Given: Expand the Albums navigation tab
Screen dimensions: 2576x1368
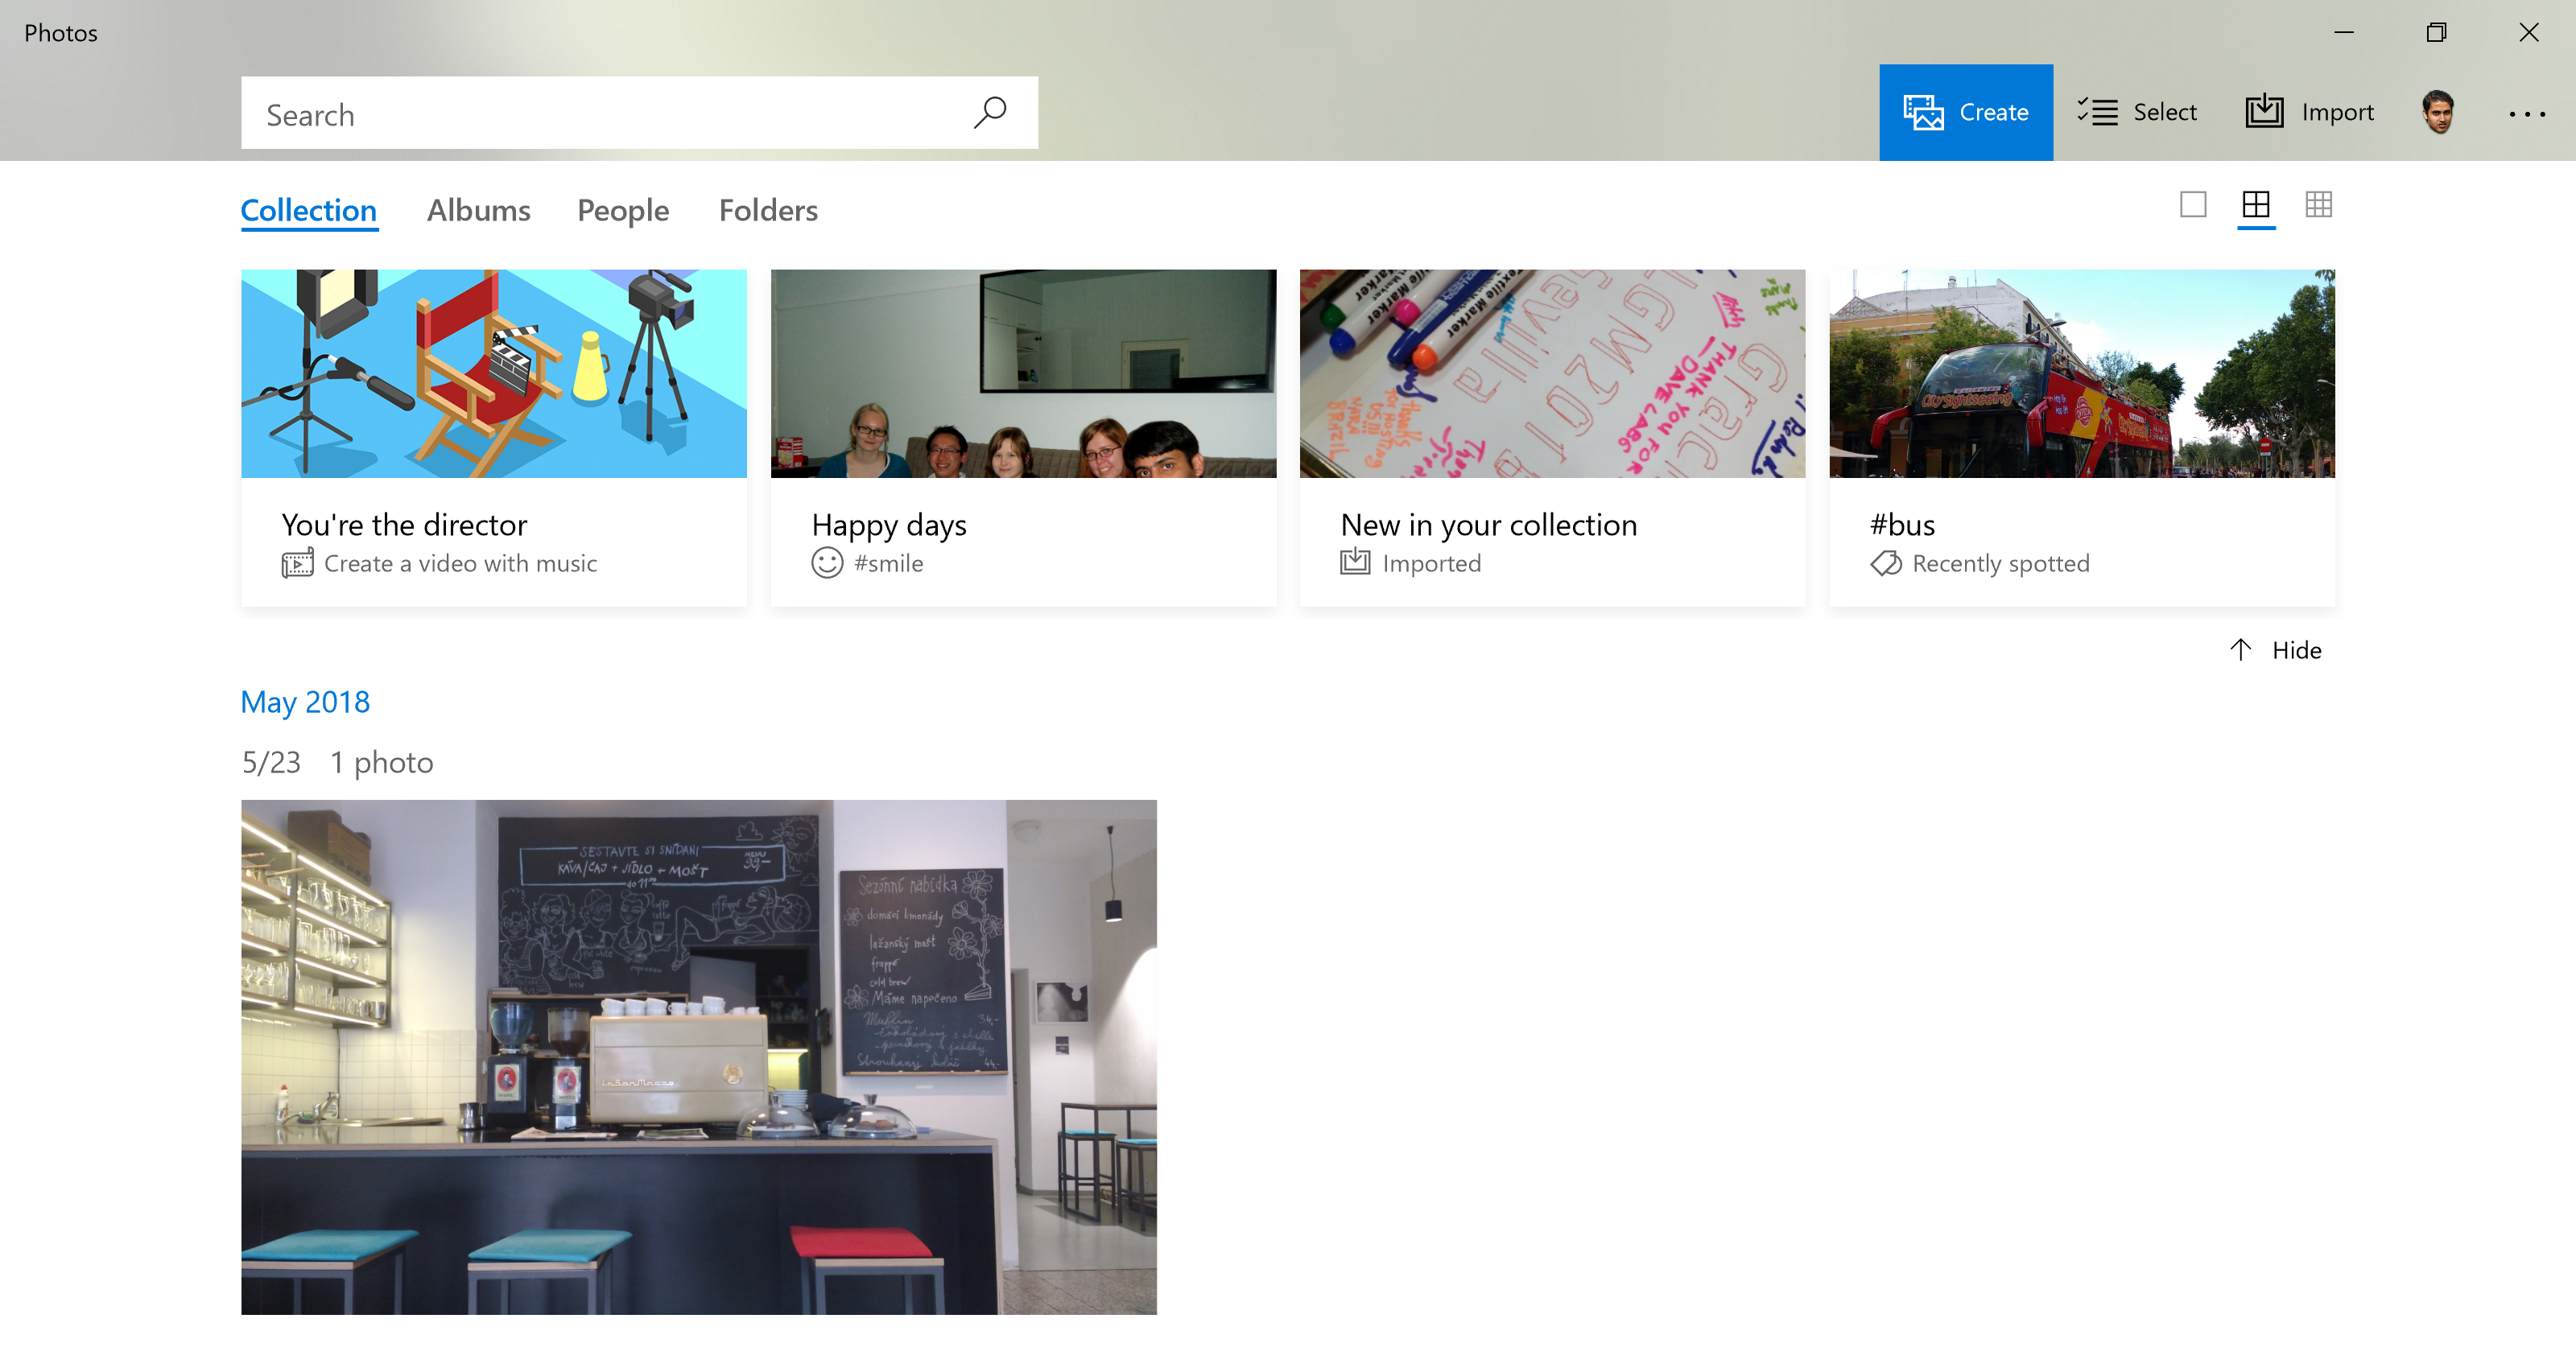Looking at the screenshot, I should coord(477,209).
